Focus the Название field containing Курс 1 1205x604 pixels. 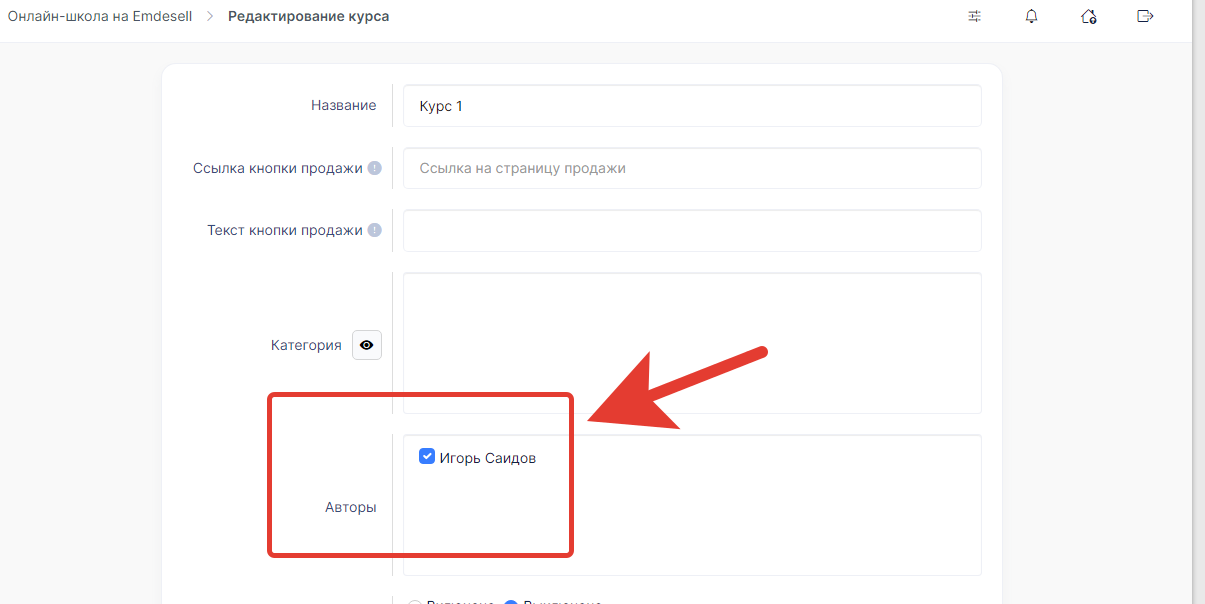click(x=691, y=106)
